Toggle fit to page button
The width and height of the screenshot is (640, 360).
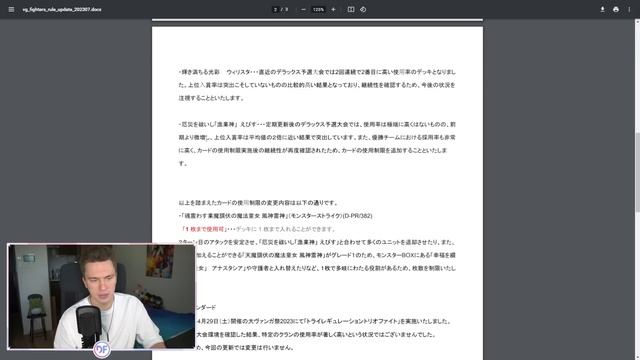click(x=351, y=9)
